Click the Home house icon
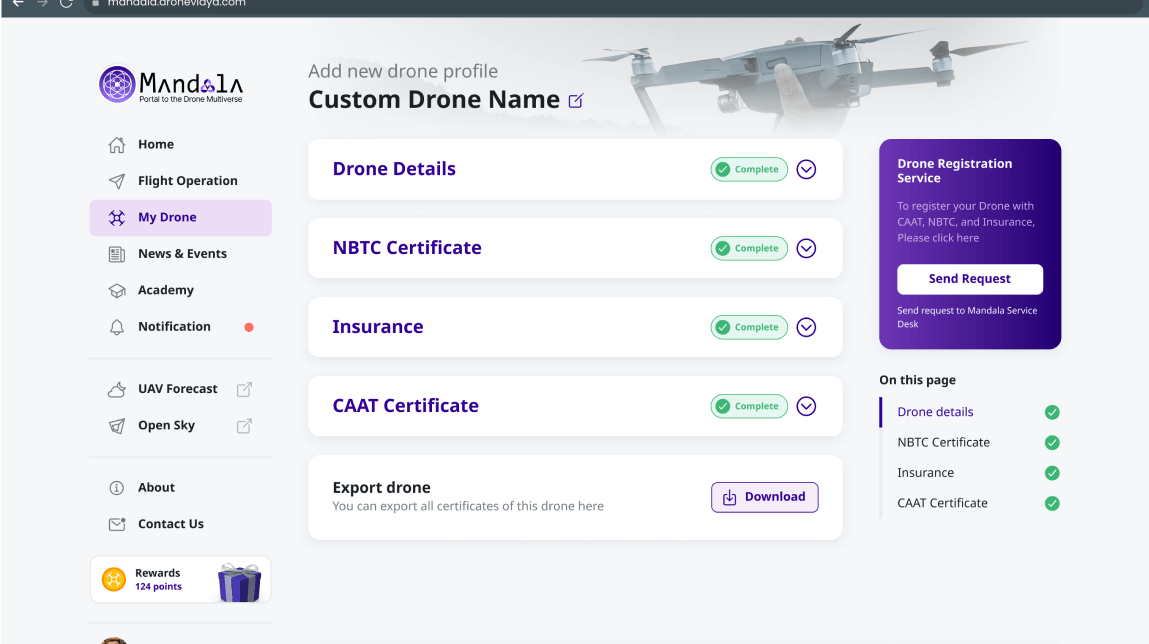This screenshot has height=644, width=1149. click(117, 144)
